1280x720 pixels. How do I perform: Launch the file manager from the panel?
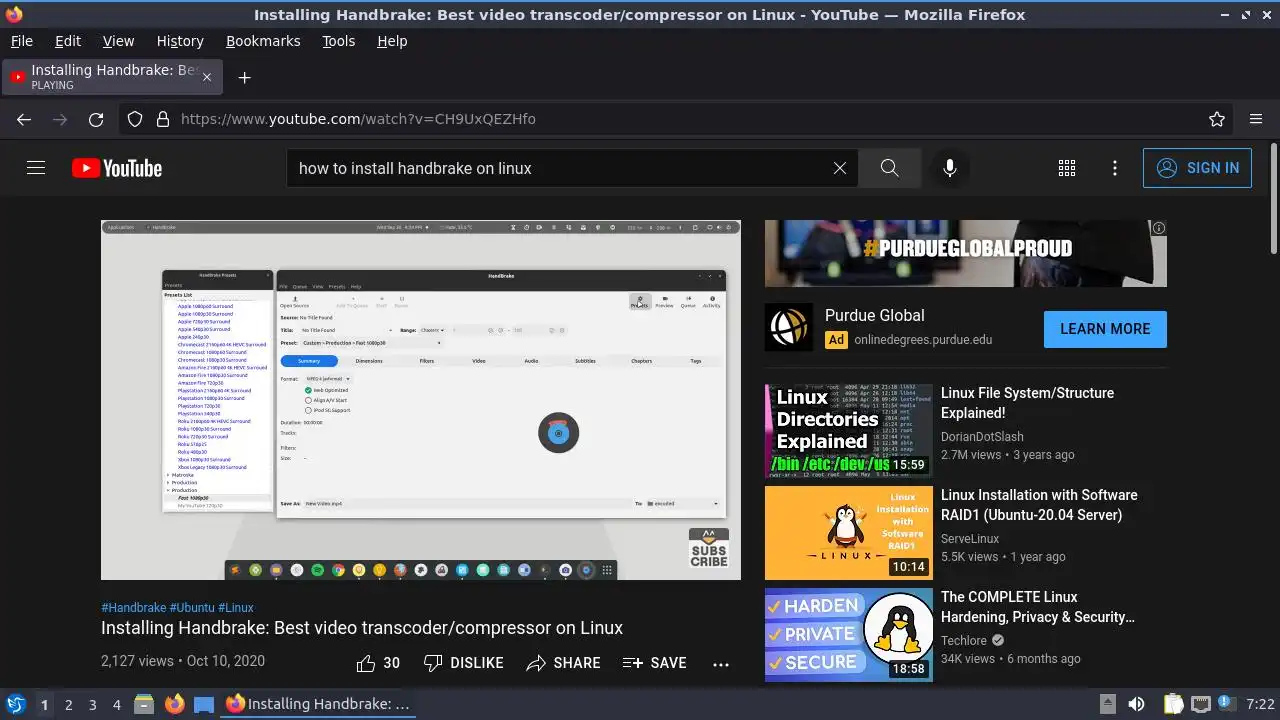click(x=144, y=704)
